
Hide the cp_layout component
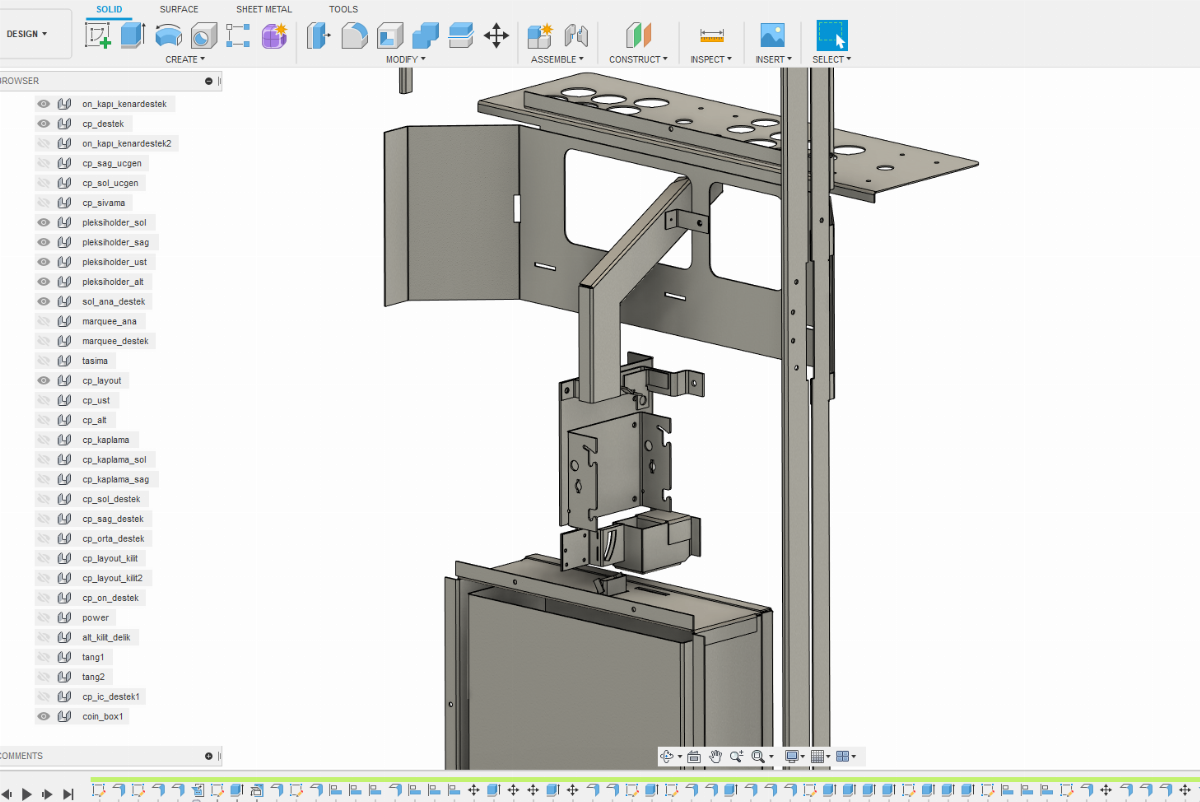point(44,381)
